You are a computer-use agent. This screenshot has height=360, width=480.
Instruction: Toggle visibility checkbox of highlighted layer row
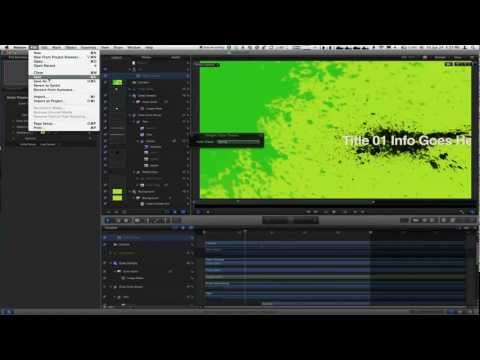click(106, 76)
